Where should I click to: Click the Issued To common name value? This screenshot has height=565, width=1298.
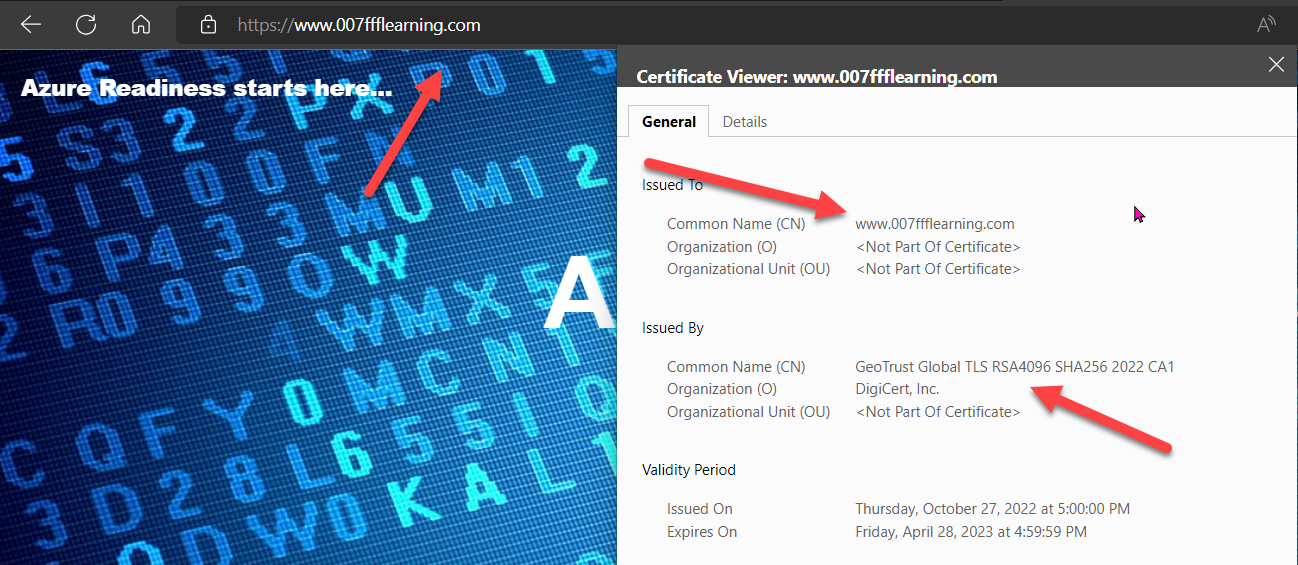coord(935,224)
